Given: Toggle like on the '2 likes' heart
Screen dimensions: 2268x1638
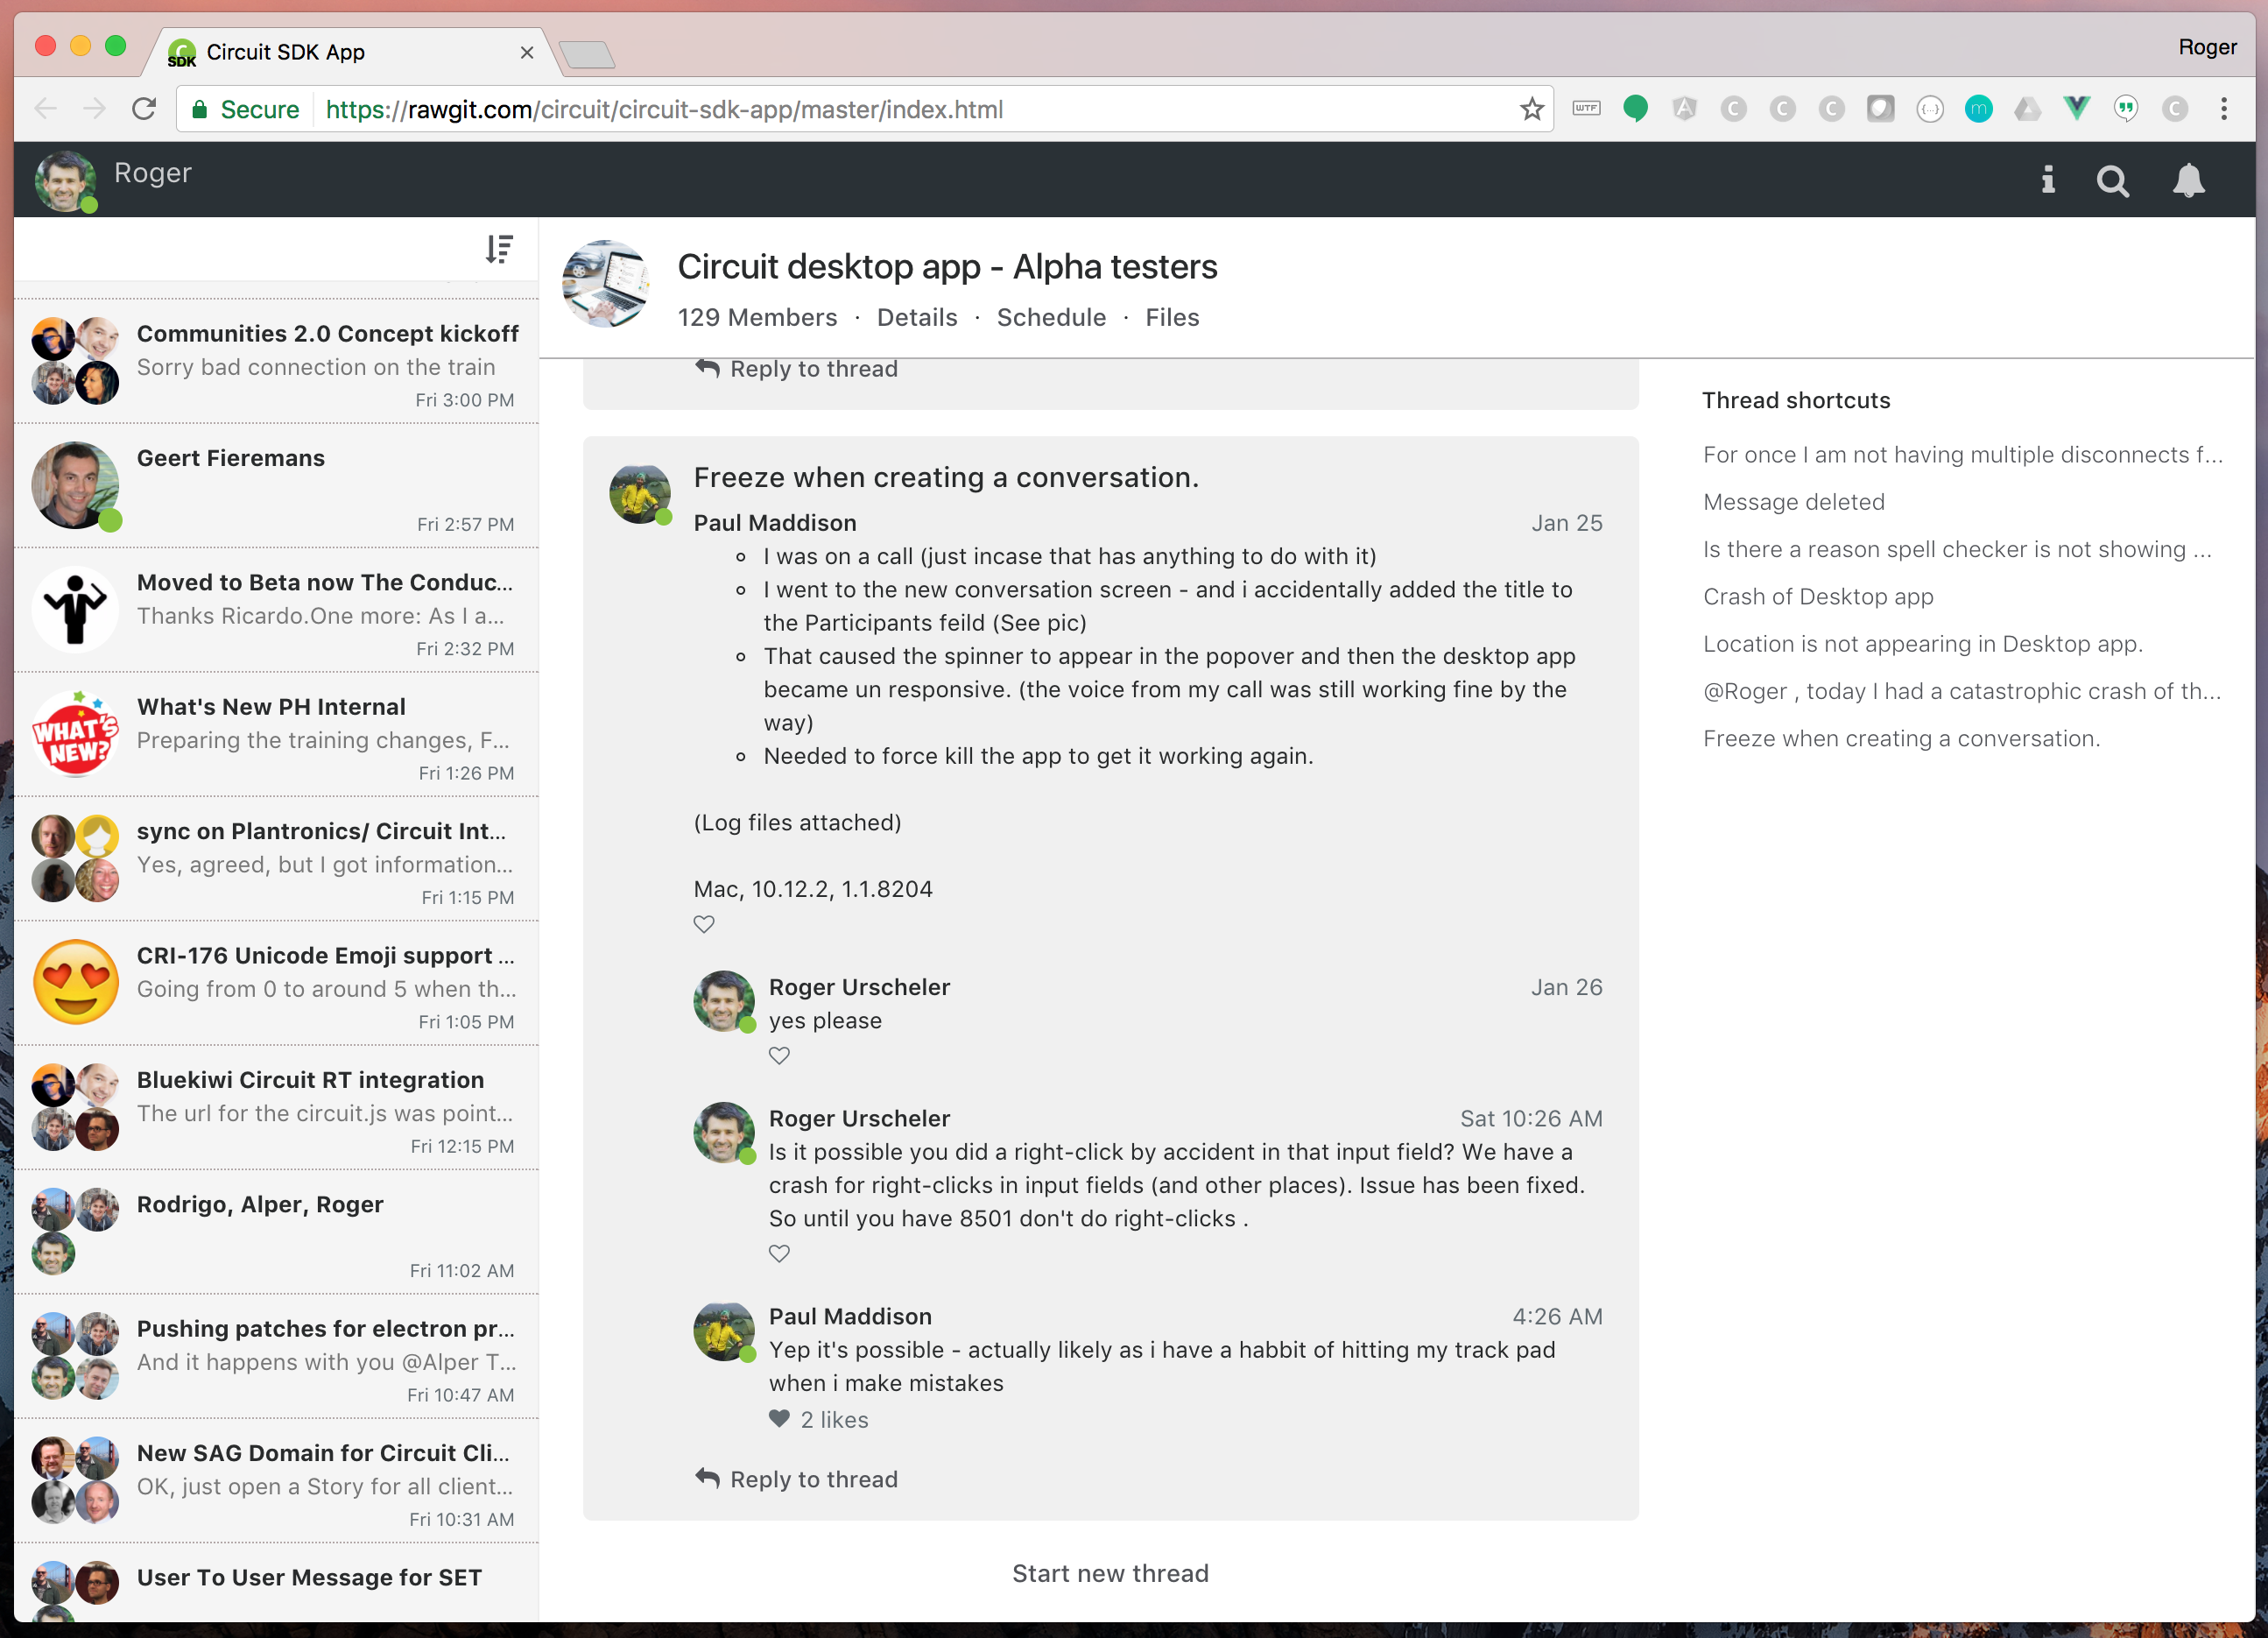Looking at the screenshot, I should 779,1418.
